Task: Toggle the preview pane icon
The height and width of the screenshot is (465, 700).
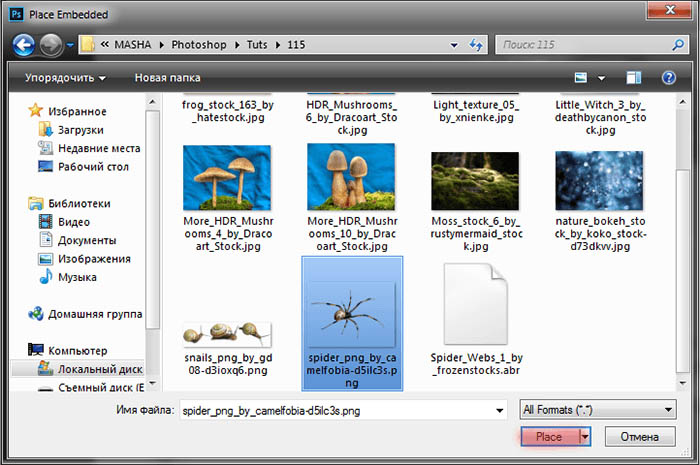Action: tap(633, 78)
